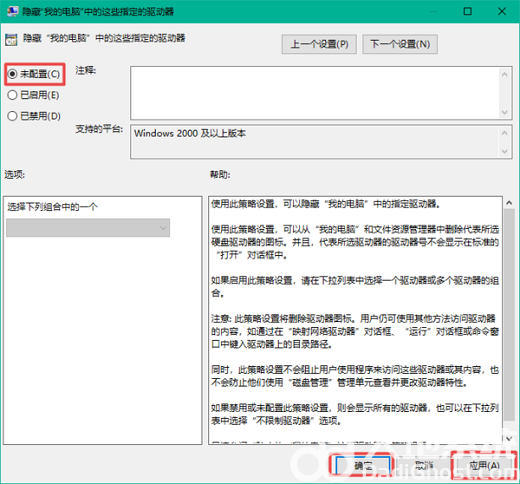Screen dimensions: 520x484
Task: Click the 支持的平台 label
Action: (x=99, y=129)
